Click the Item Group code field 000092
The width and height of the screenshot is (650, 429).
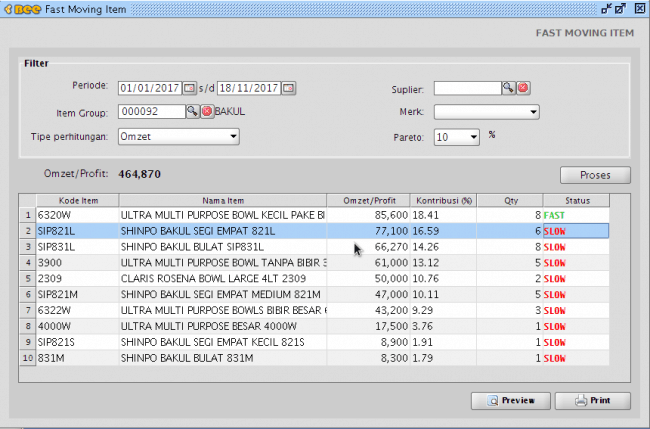click(151, 111)
